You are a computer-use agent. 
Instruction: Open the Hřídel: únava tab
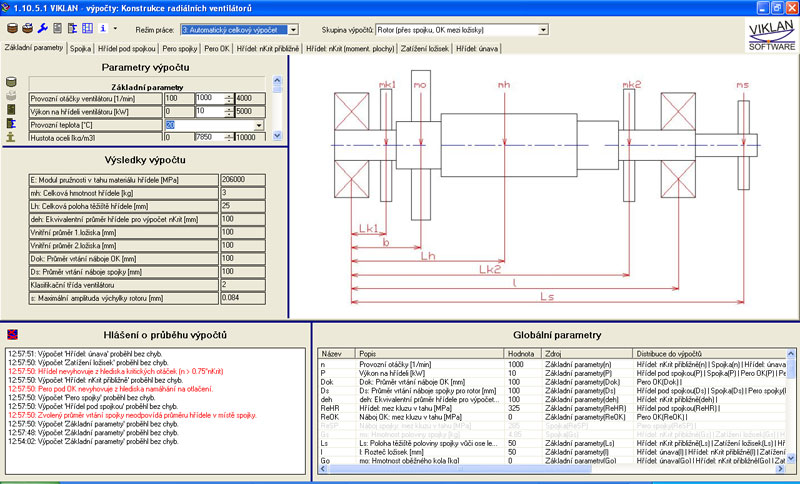tap(479, 47)
